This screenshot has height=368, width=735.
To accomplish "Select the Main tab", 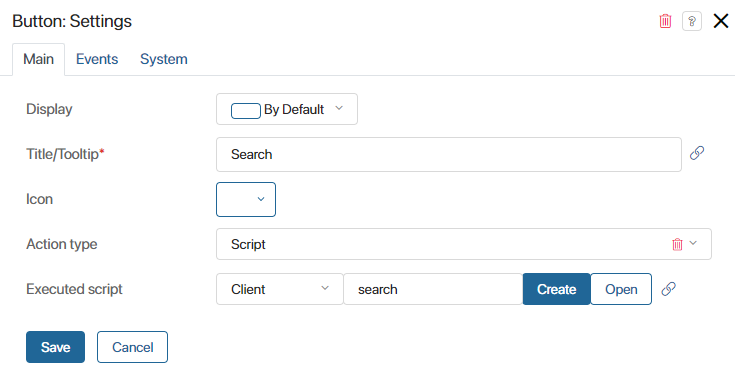I will 38,59.
